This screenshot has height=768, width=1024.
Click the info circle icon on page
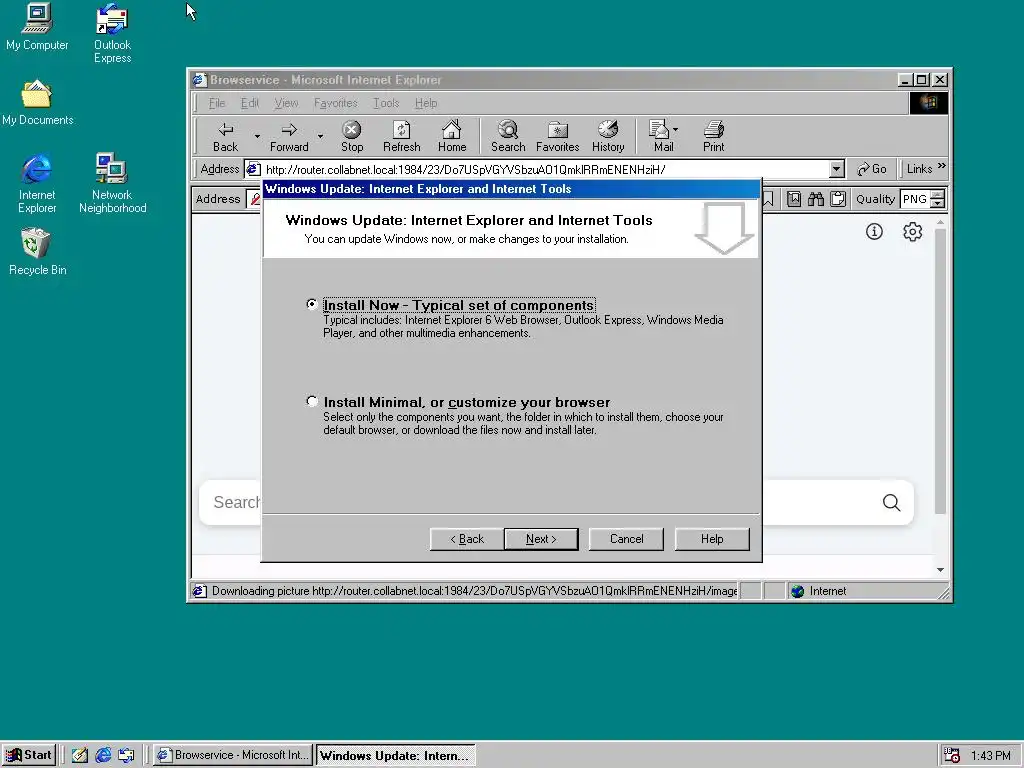pyautogui.click(x=874, y=231)
